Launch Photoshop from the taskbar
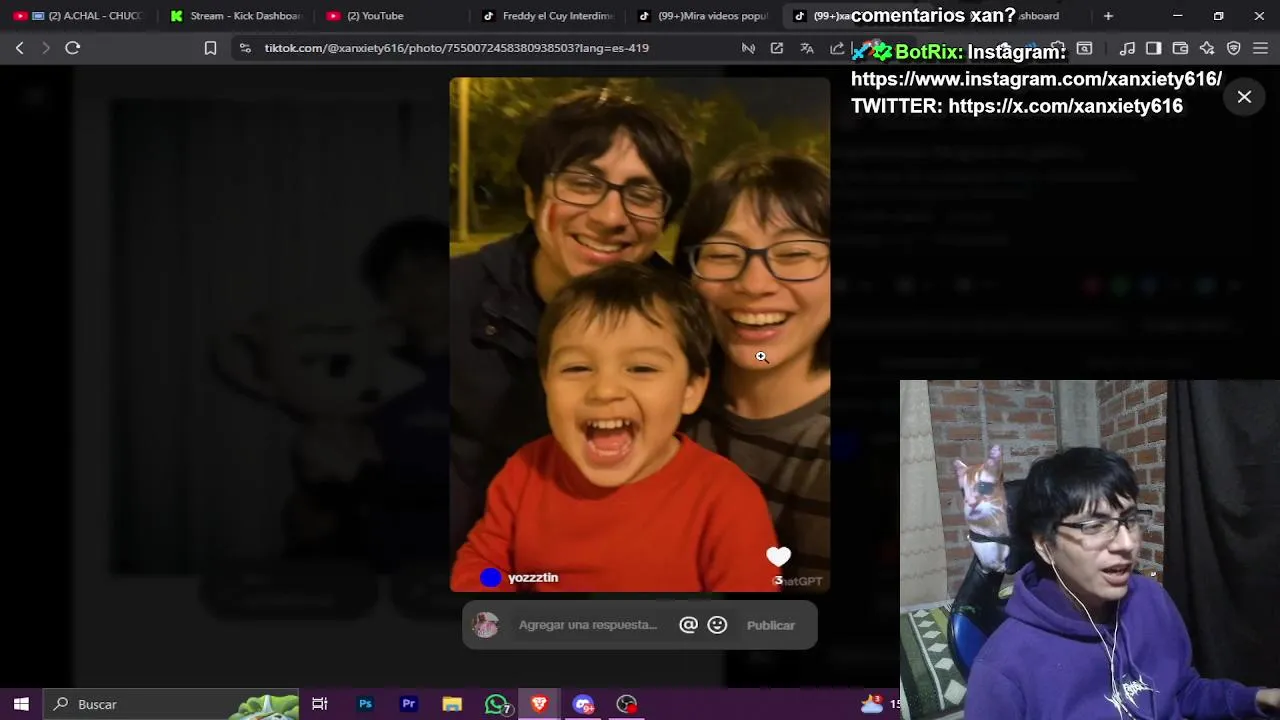 (365, 704)
